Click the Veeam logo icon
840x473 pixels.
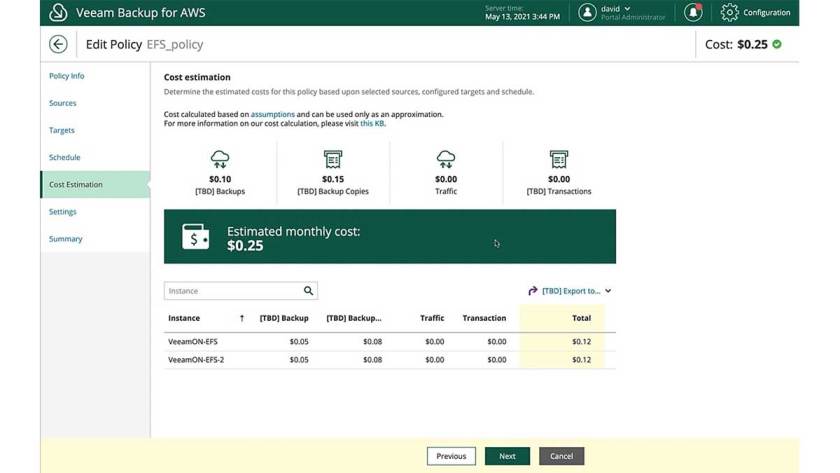[58, 12]
